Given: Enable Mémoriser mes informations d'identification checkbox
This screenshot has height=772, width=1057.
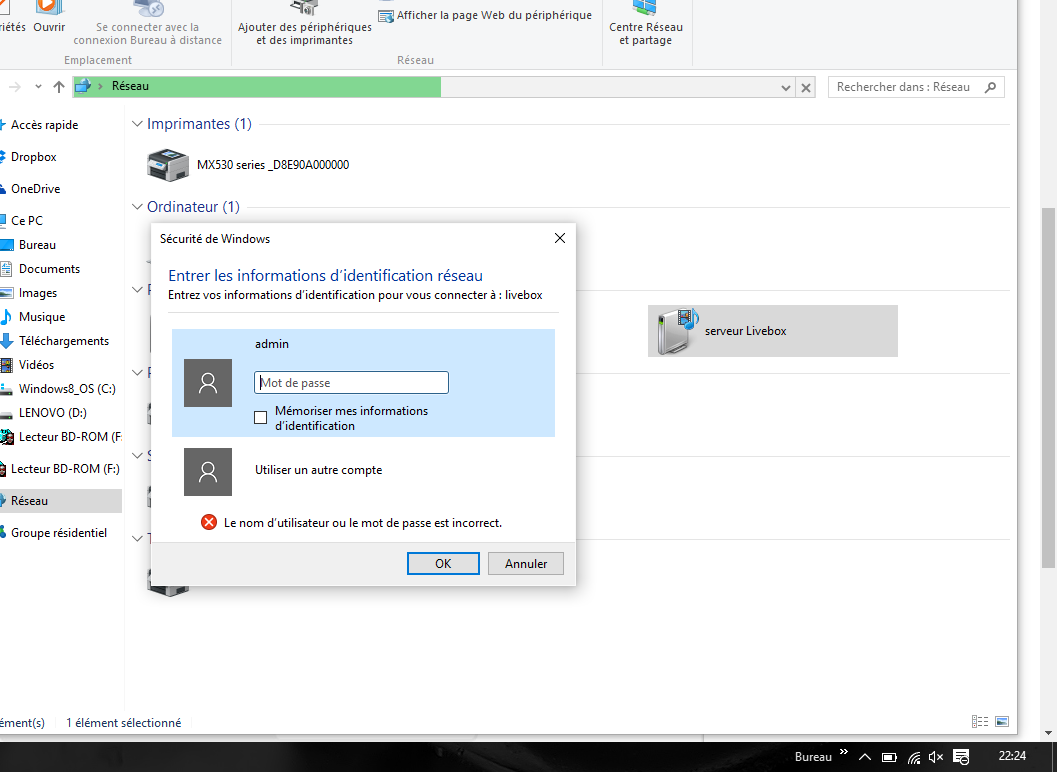Looking at the screenshot, I should [x=261, y=418].
